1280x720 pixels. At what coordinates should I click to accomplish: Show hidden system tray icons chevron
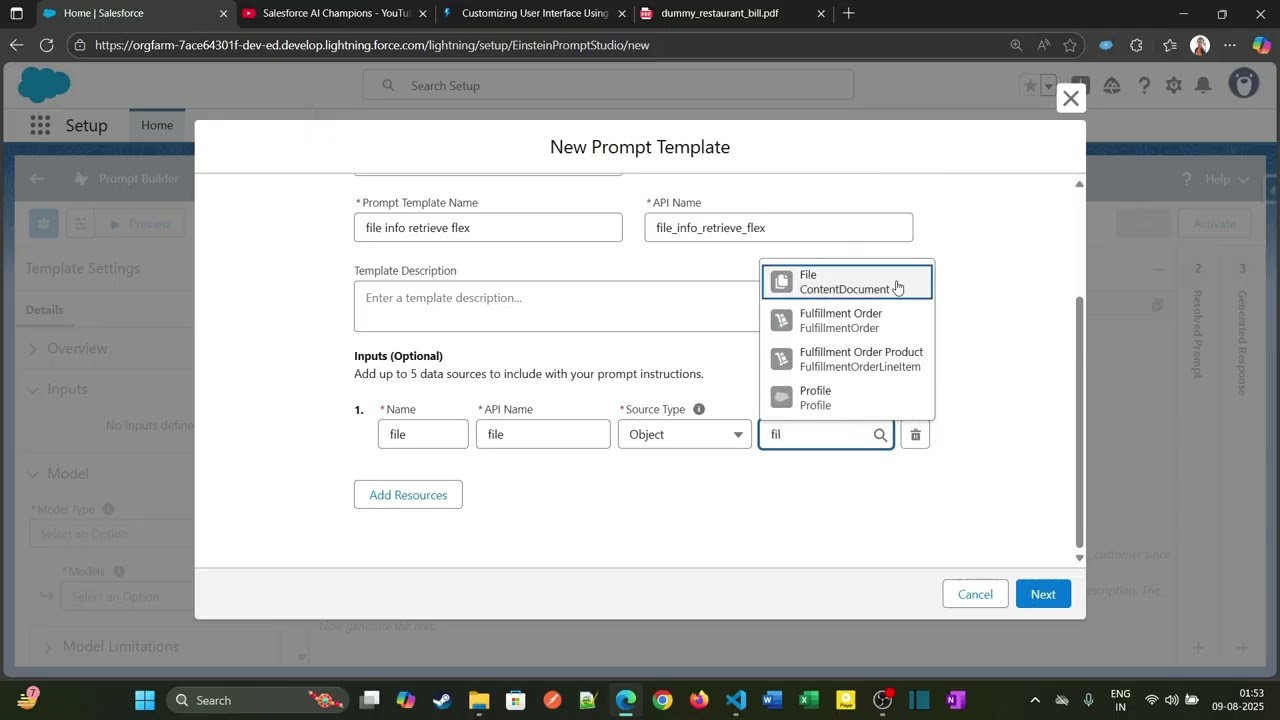pyautogui.click(x=1035, y=700)
